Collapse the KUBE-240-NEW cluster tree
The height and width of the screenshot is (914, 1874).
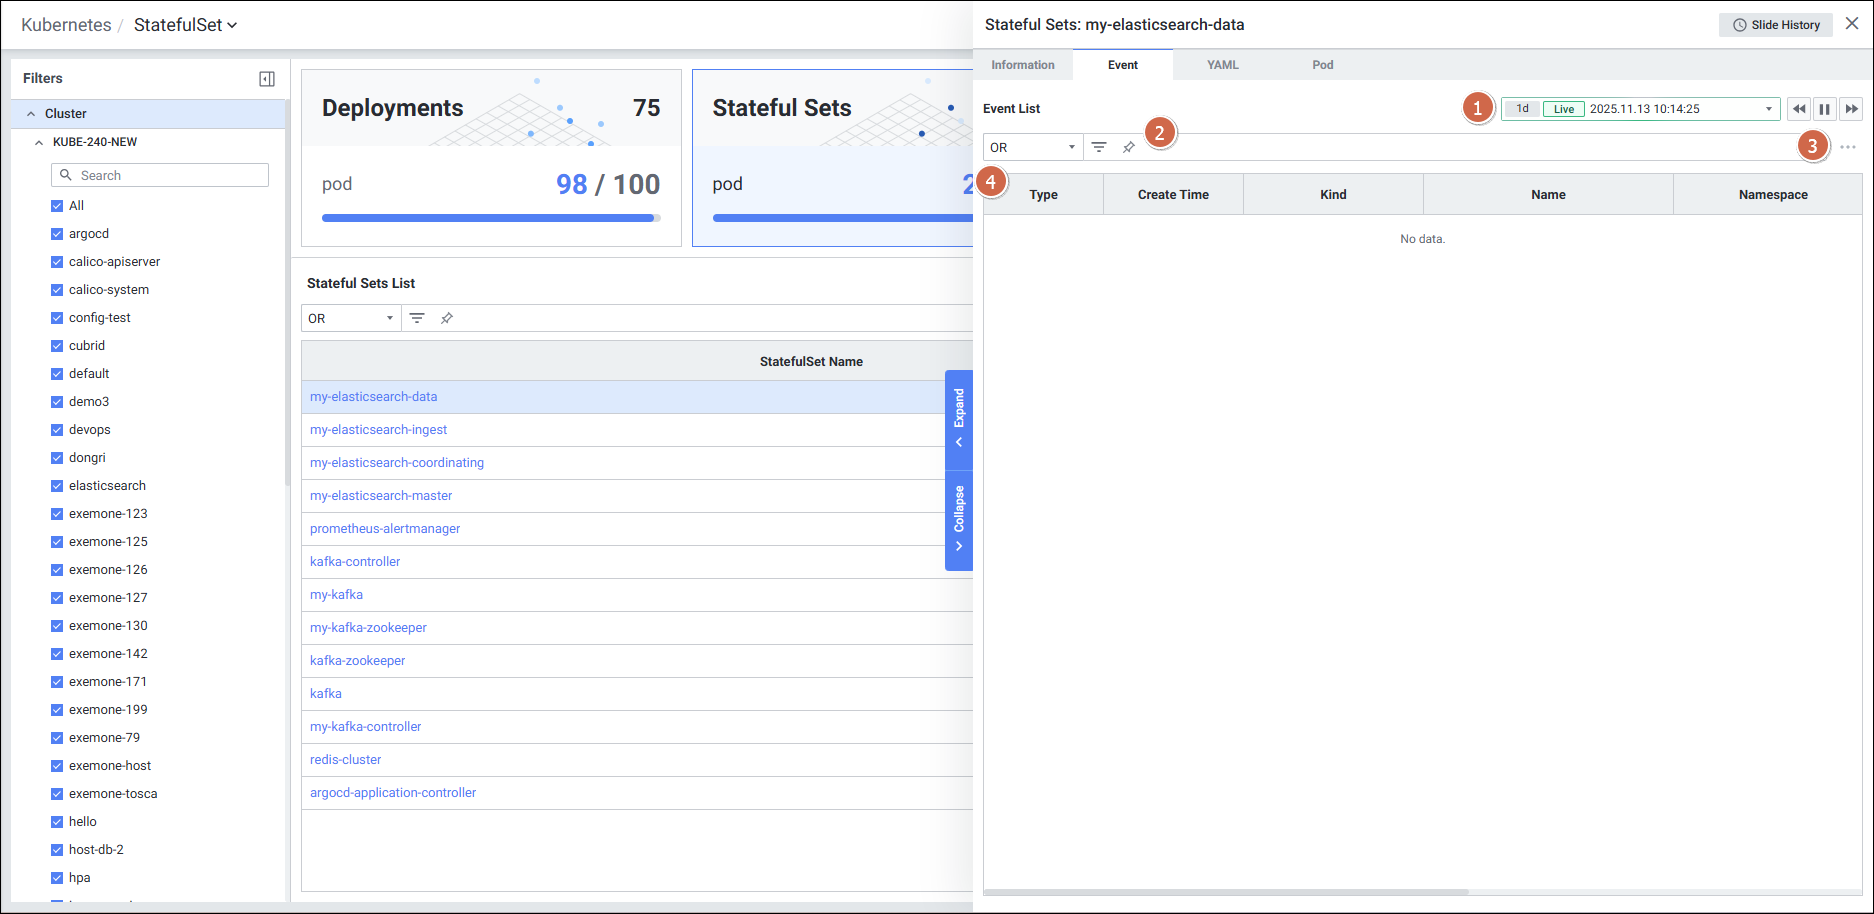click(x=39, y=142)
